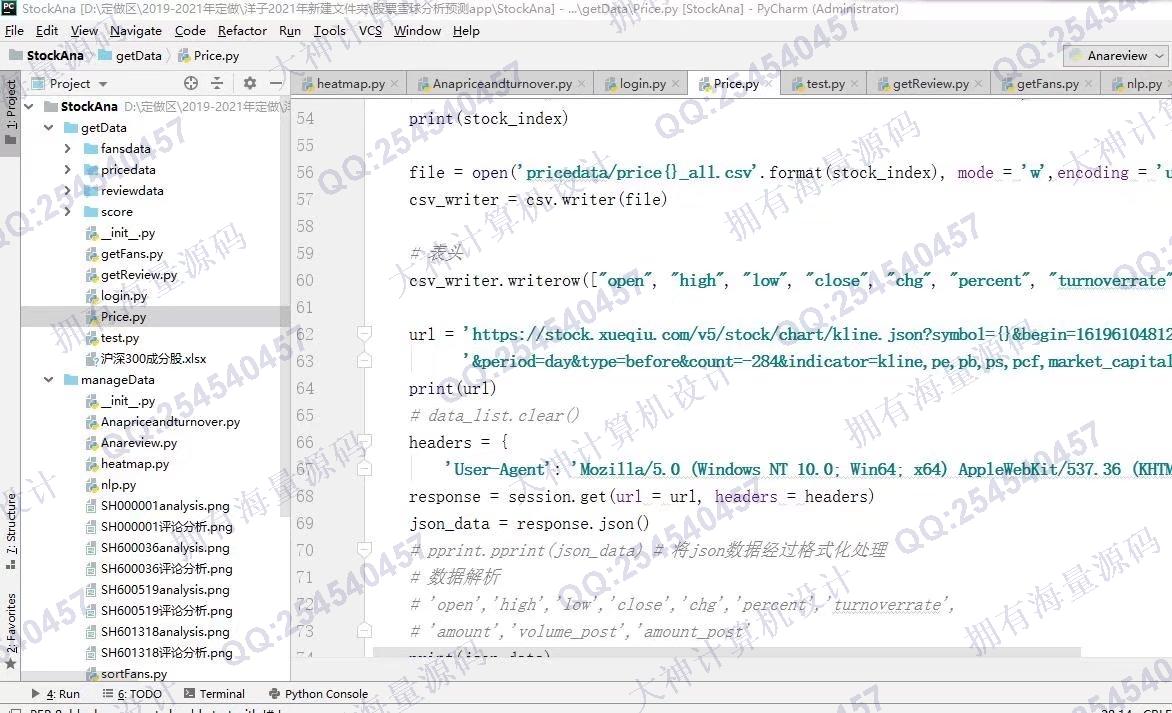Click getData breadcrumb in navigation bar
The width and height of the screenshot is (1172, 713).
(130, 55)
